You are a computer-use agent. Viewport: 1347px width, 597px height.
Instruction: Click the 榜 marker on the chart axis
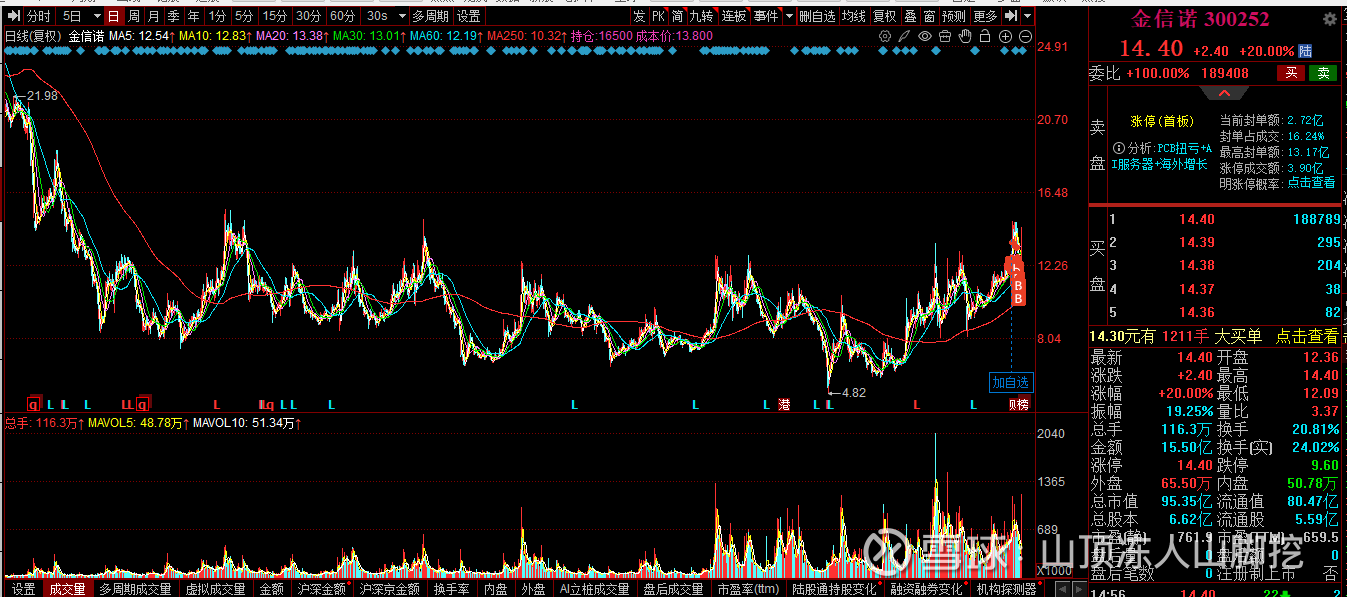click(1024, 404)
